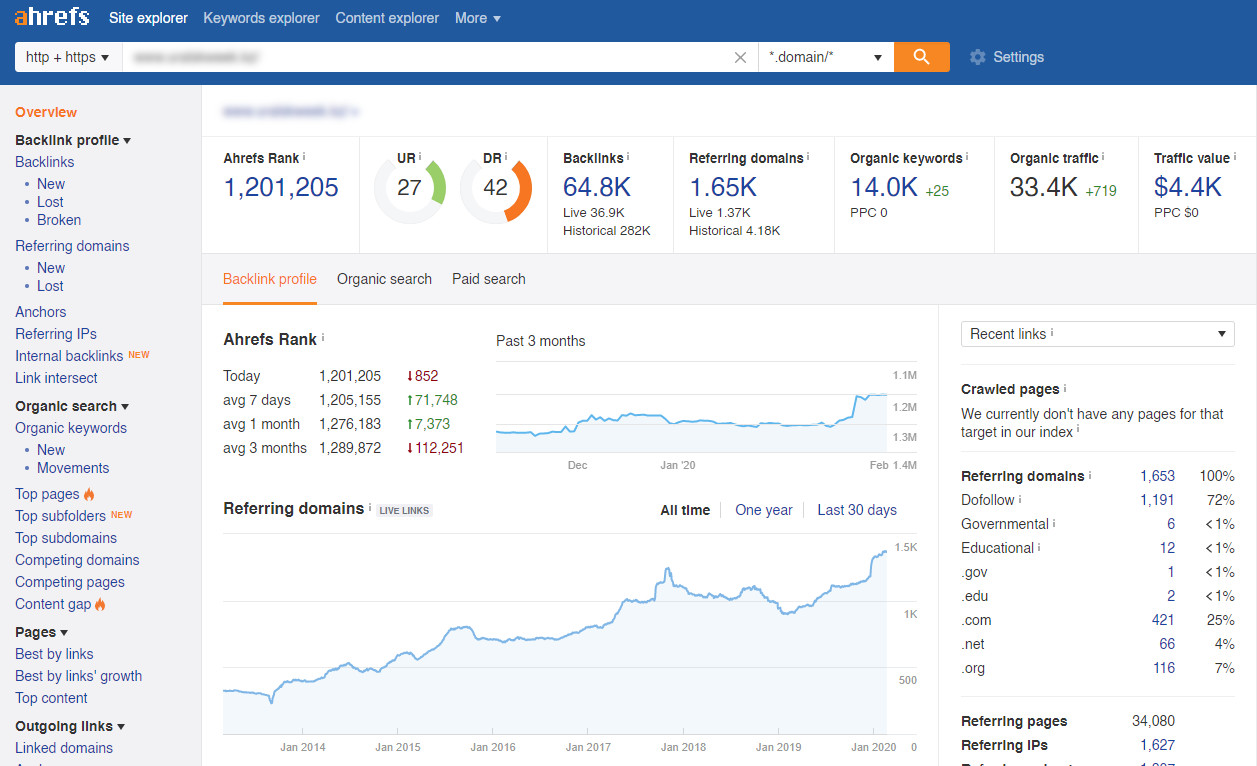Select the One year chart range
The image size is (1257, 766).
763,510
